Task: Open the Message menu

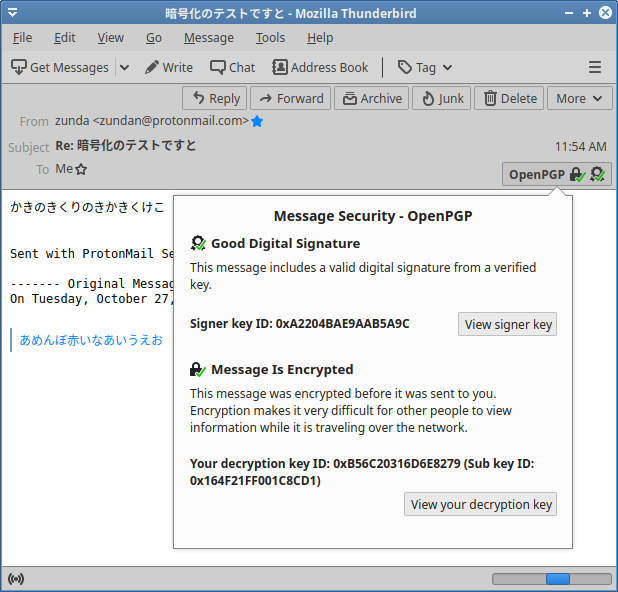Action: (x=209, y=38)
